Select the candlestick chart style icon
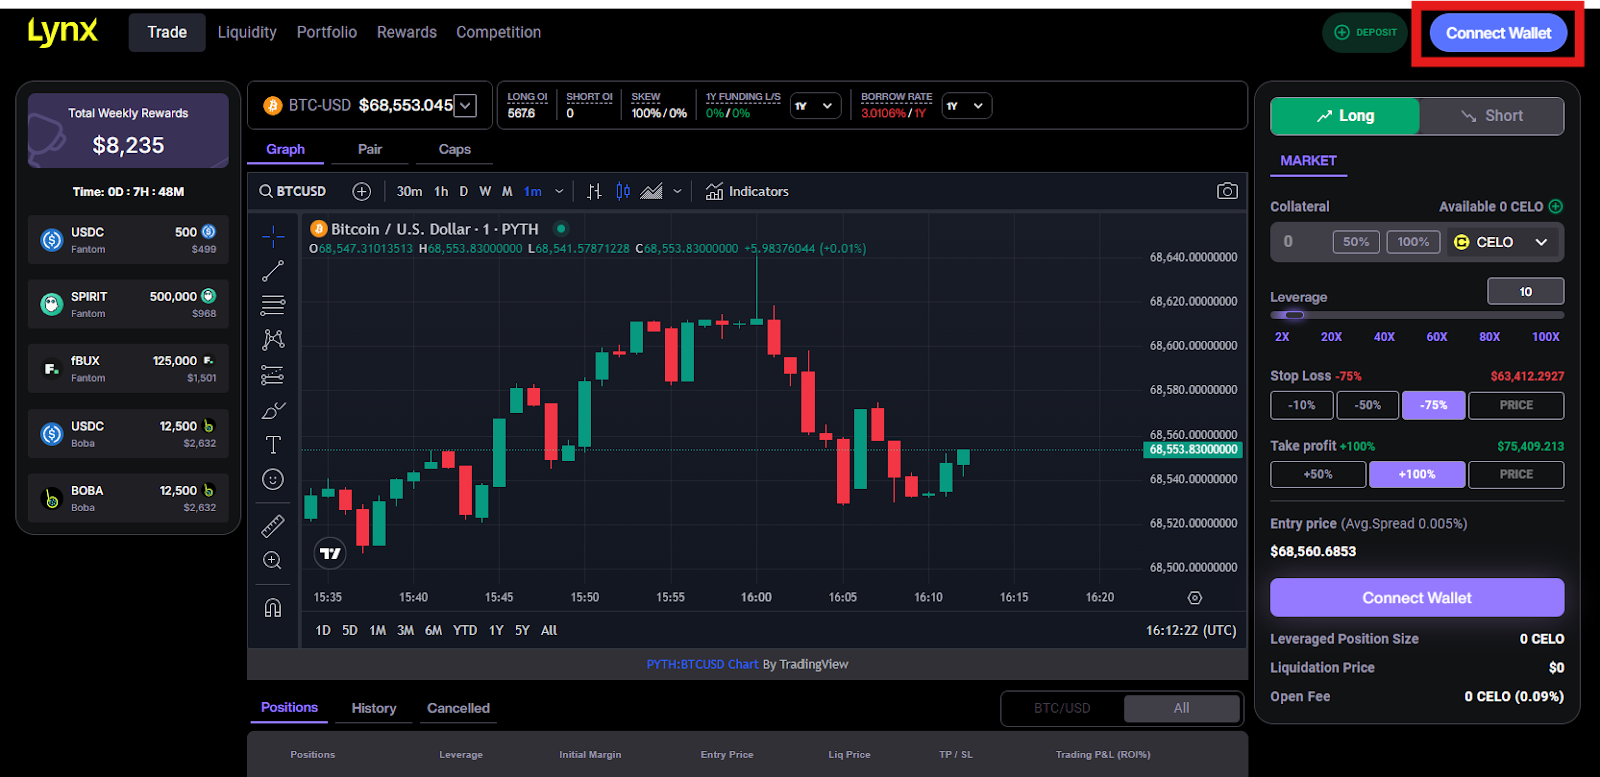Screen dimensions: 1600x777 [x=623, y=191]
